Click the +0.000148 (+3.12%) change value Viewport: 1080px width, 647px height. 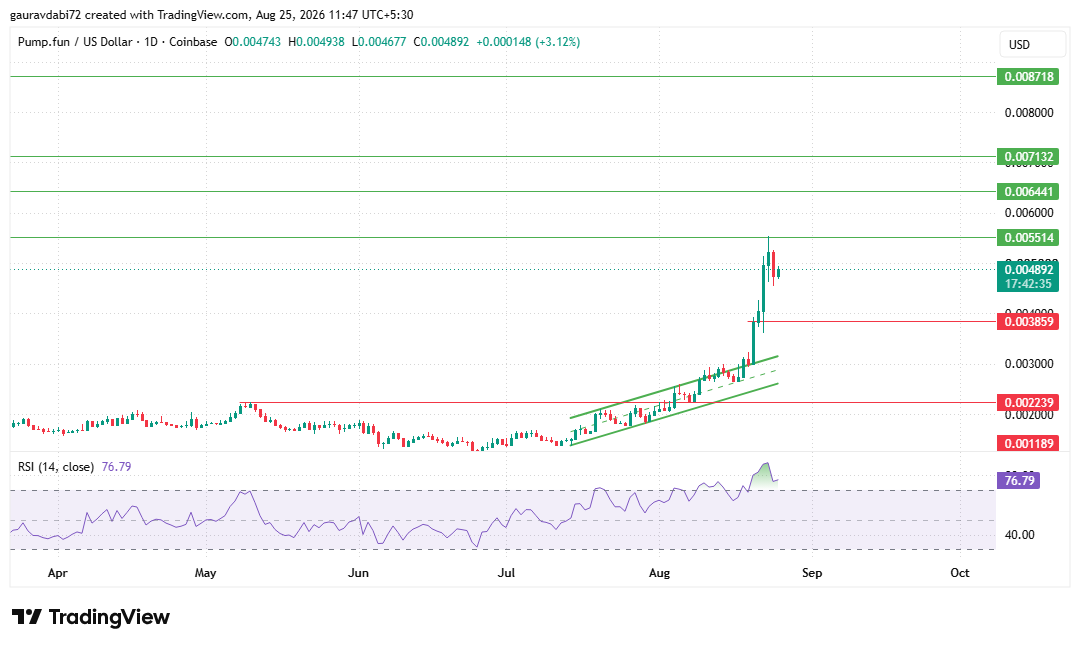point(528,42)
